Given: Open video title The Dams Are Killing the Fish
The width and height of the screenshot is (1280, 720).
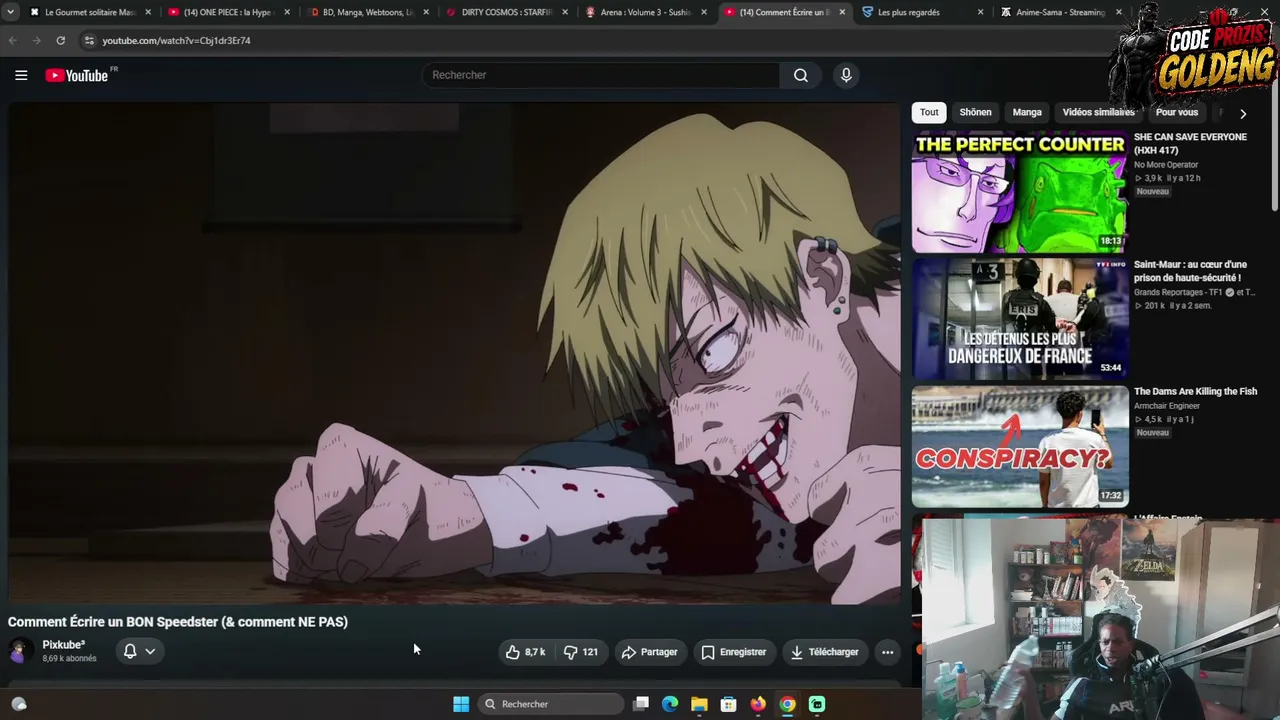Looking at the screenshot, I should pos(1195,392).
